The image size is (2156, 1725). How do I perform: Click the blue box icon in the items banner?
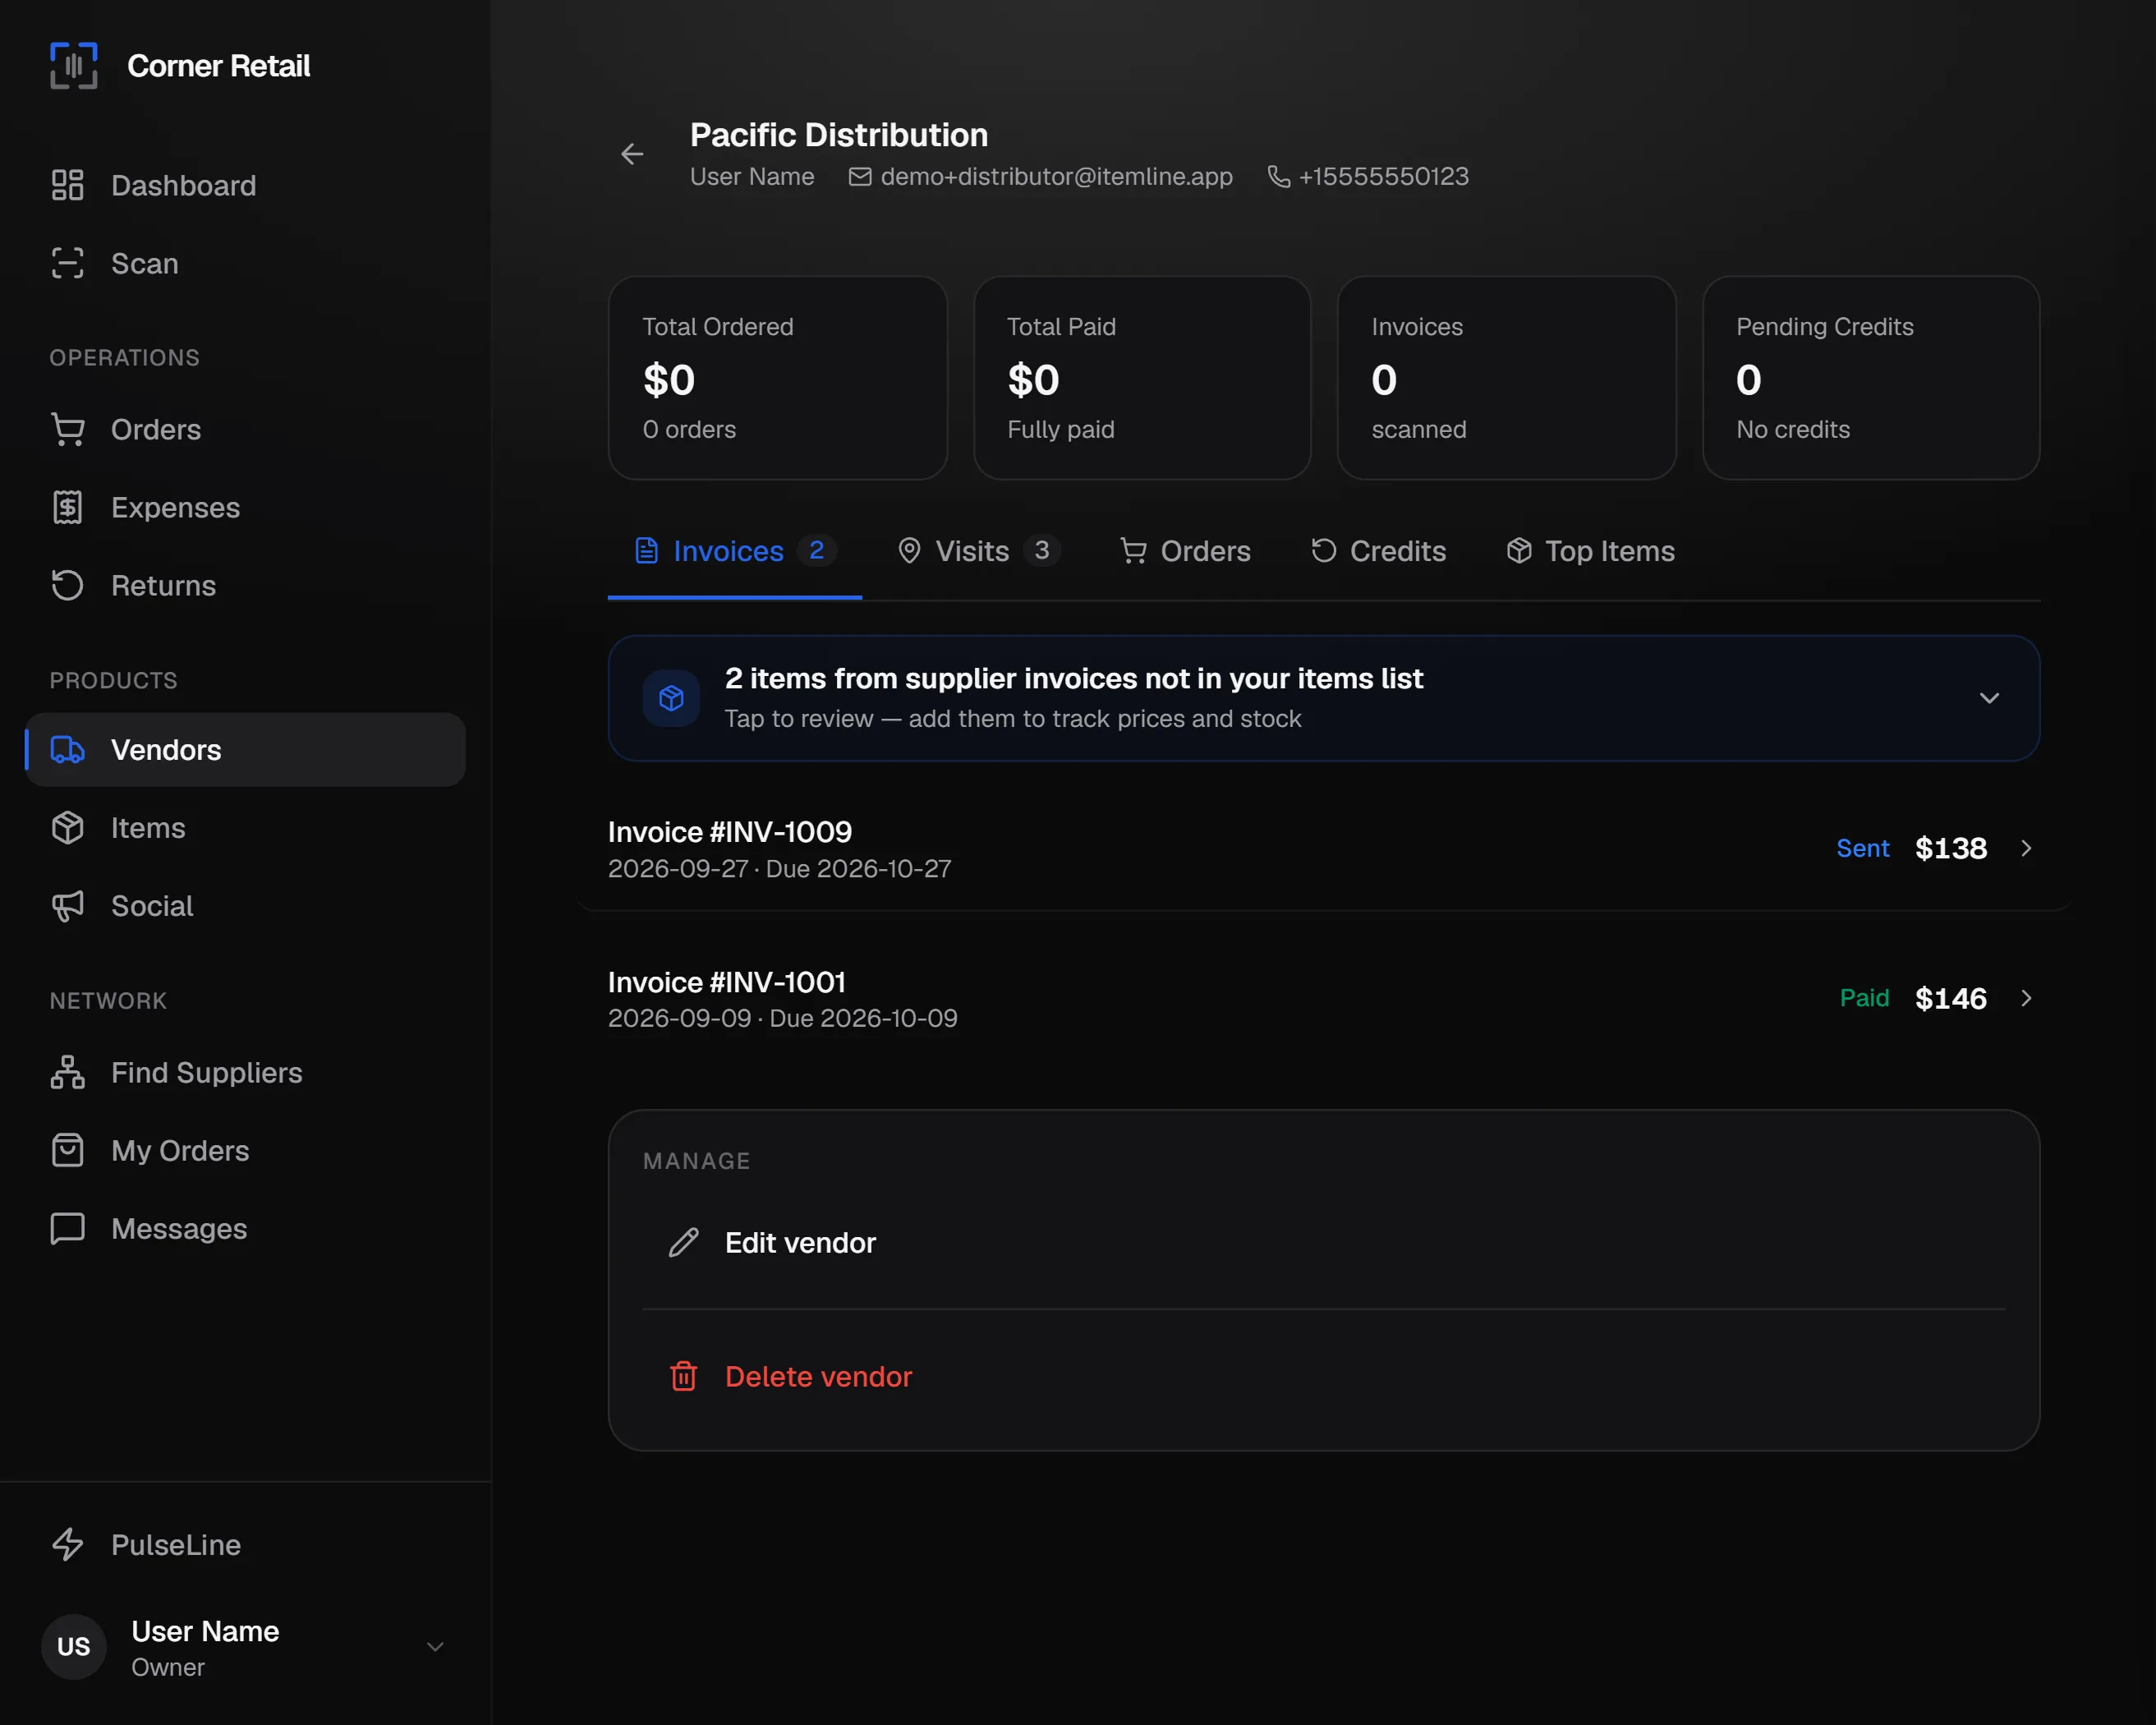(x=671, y=698)
